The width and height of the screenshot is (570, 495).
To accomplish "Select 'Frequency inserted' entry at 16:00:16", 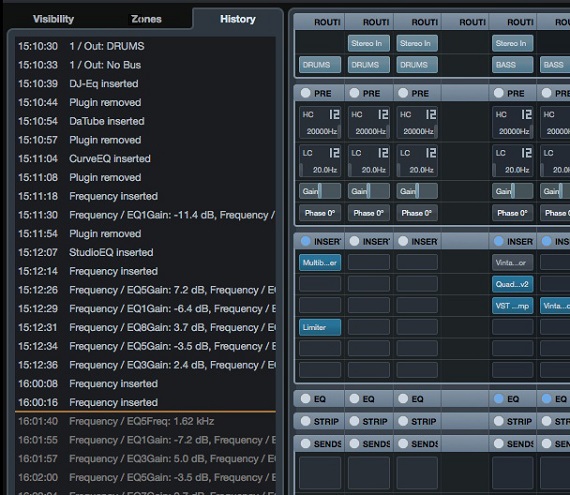I will 145,402.
